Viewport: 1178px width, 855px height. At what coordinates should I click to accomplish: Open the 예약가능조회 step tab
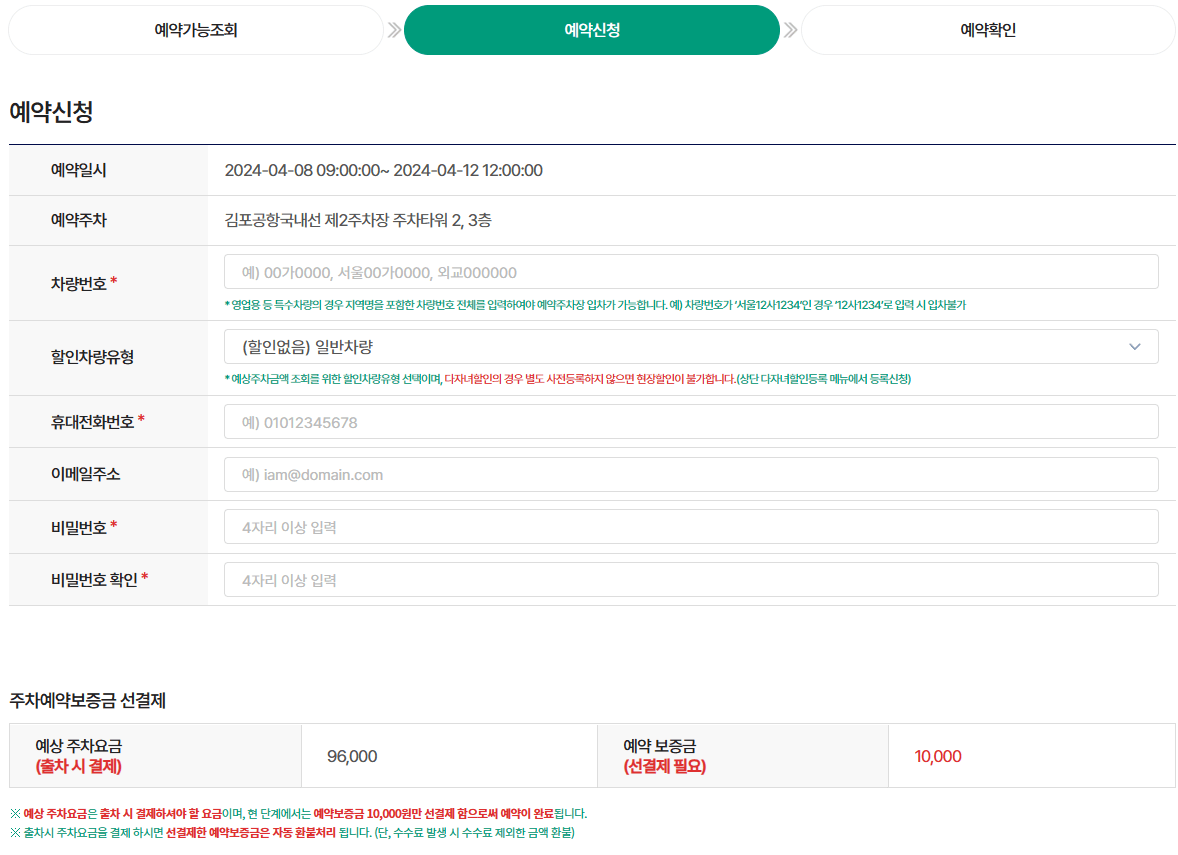click(x=196, y=30)
